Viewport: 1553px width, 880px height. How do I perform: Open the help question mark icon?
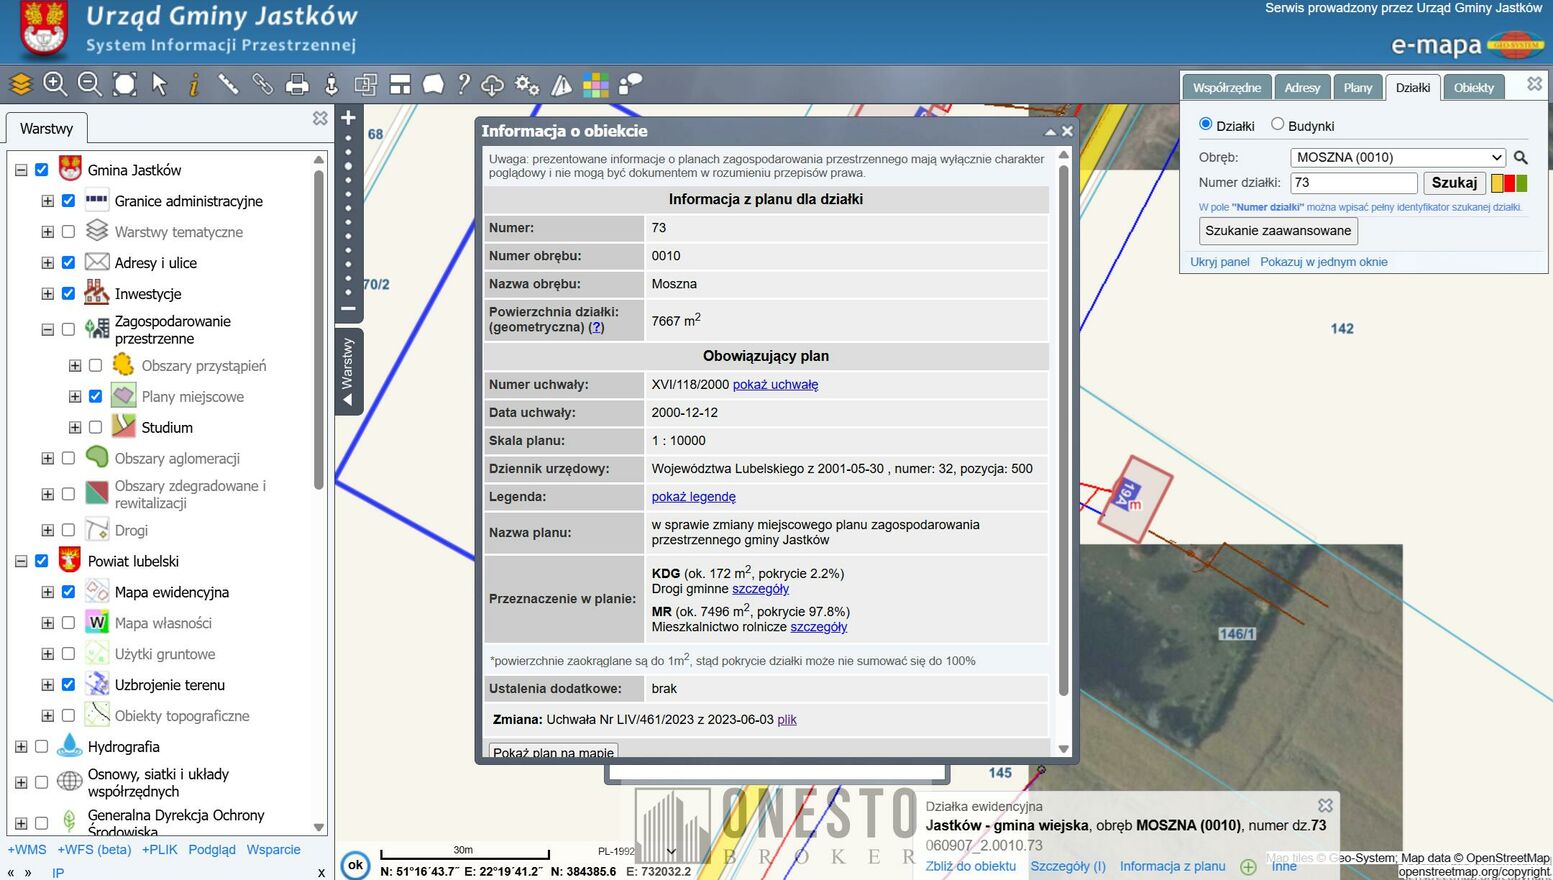click(x=463, y=85)
